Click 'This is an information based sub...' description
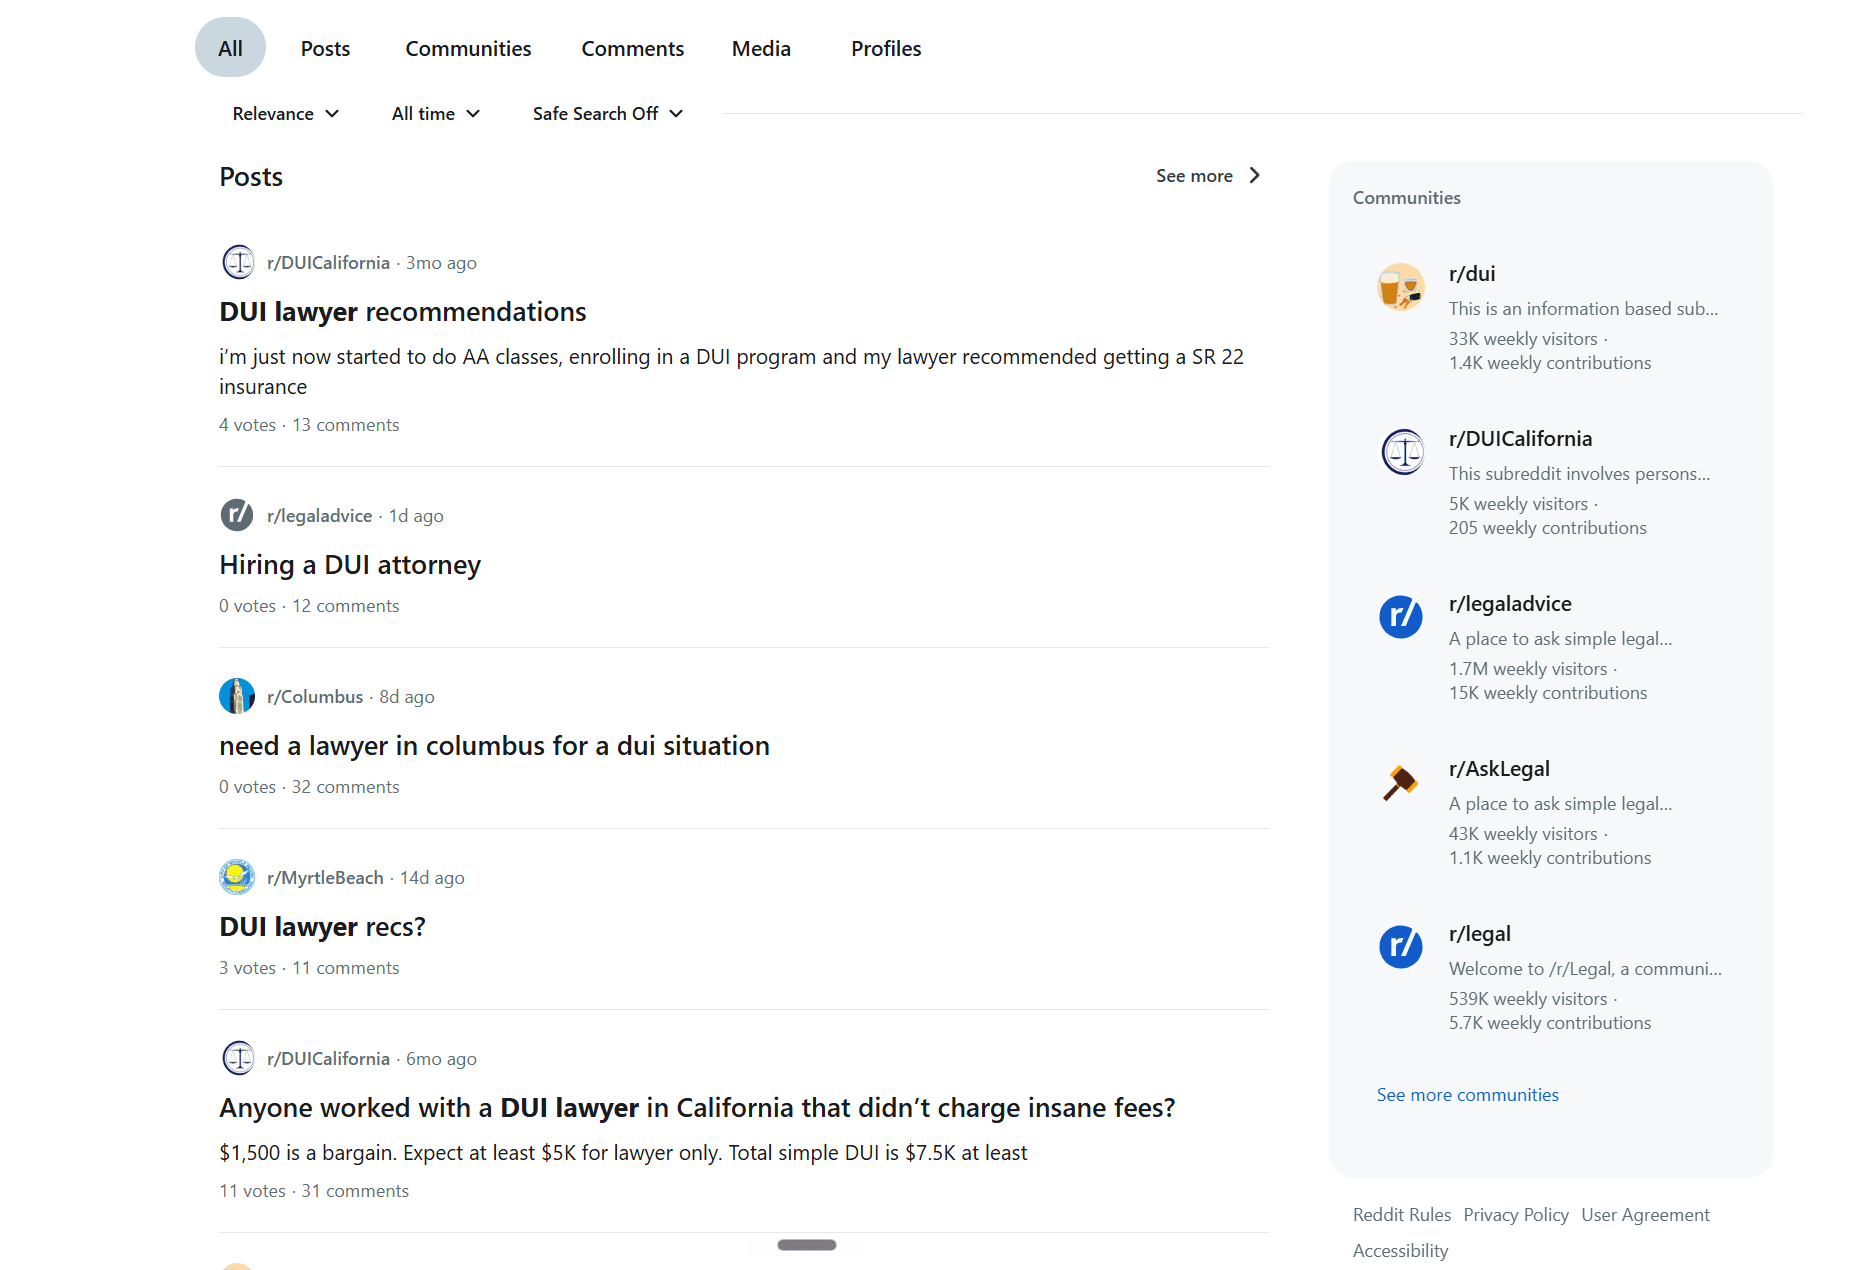Screen dimensions: 1873x1270 [1583, 309]
